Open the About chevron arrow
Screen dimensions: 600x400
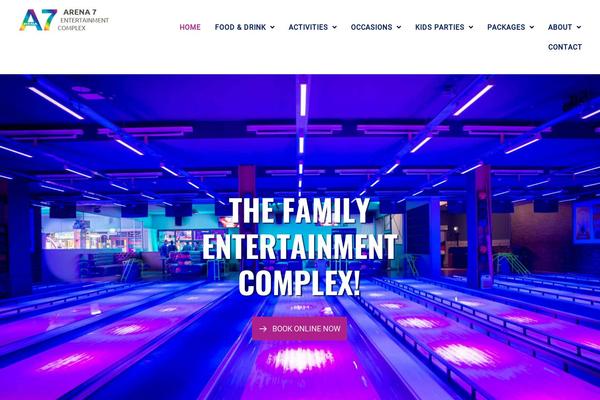579,27
